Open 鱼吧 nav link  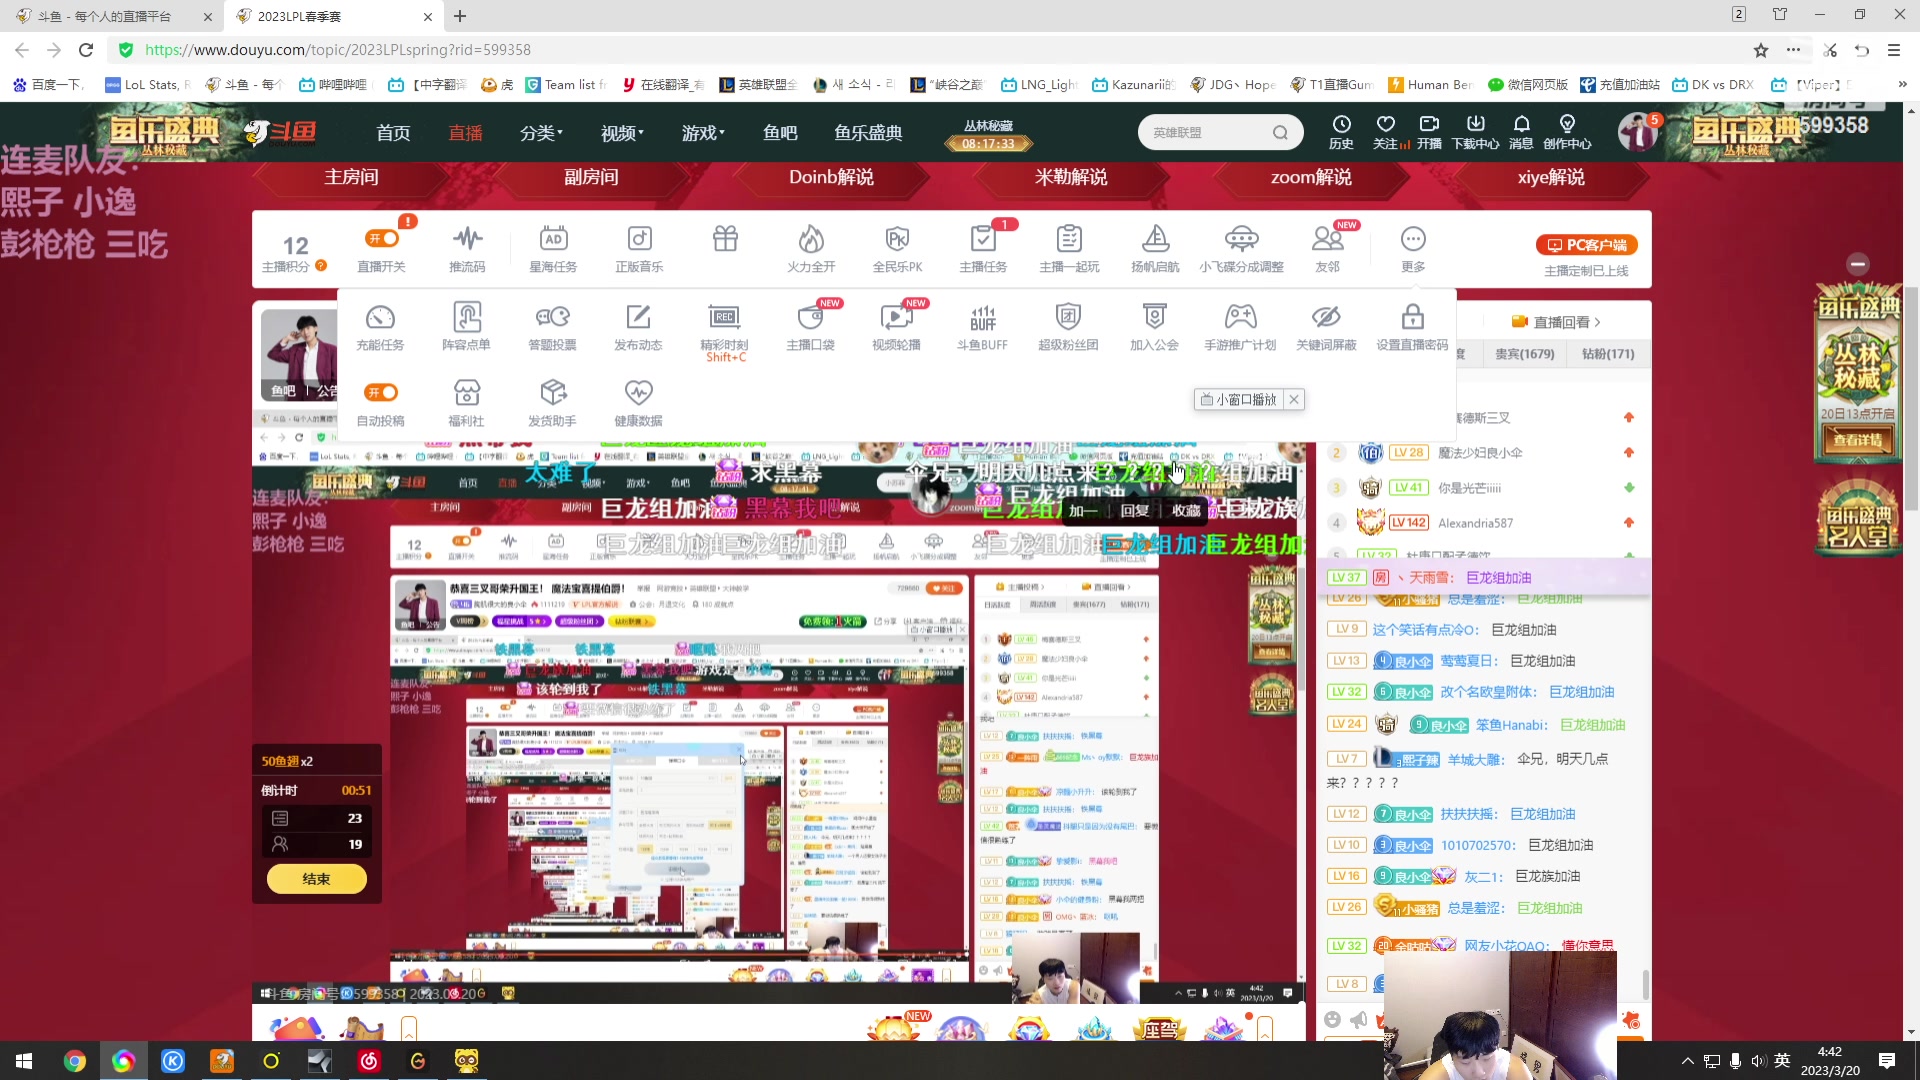(780, 133)
